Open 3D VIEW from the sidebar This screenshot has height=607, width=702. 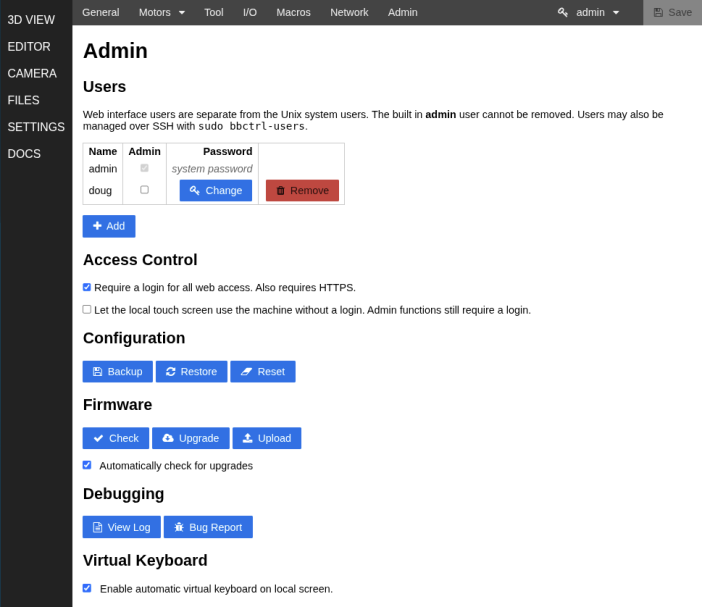tap(31, 20)
